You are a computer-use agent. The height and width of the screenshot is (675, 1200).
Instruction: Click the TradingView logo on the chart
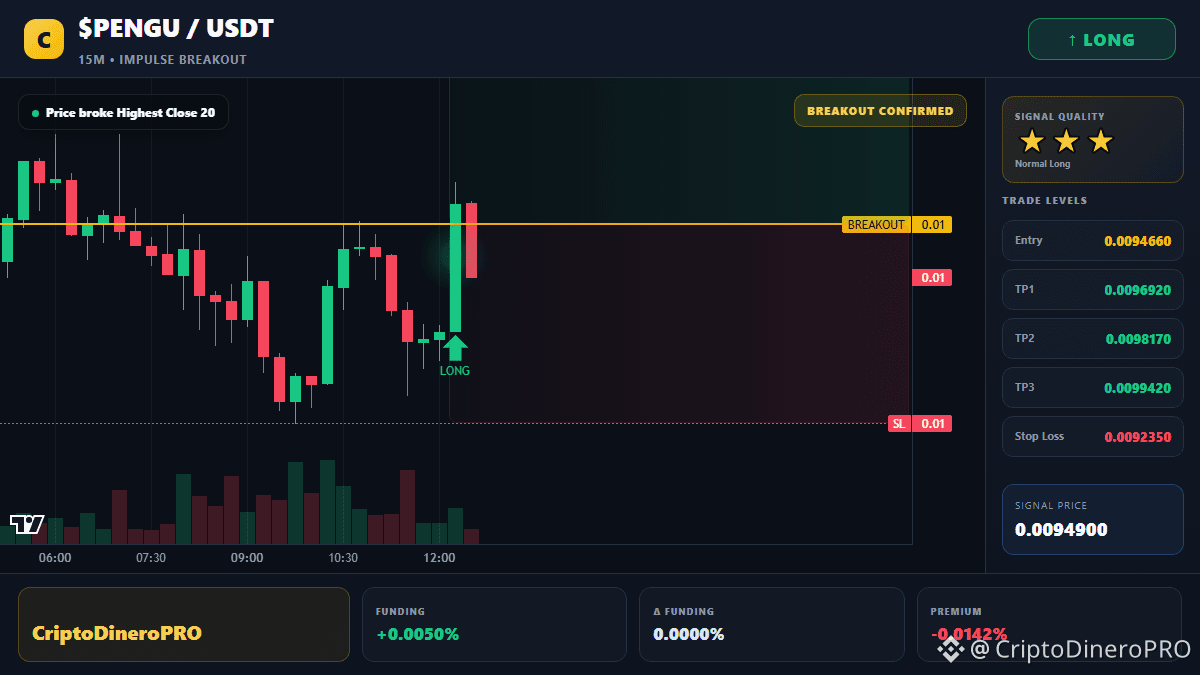27,524
